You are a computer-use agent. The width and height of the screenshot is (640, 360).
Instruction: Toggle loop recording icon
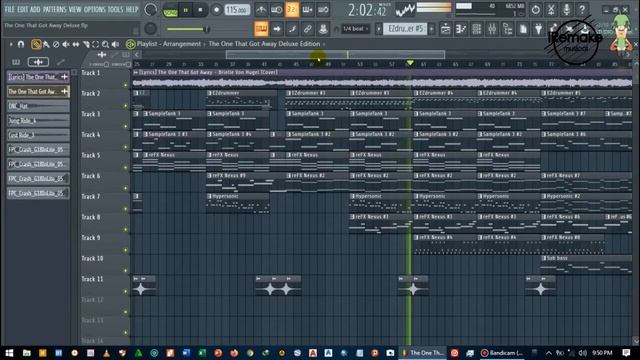click(x=323, y=9)
